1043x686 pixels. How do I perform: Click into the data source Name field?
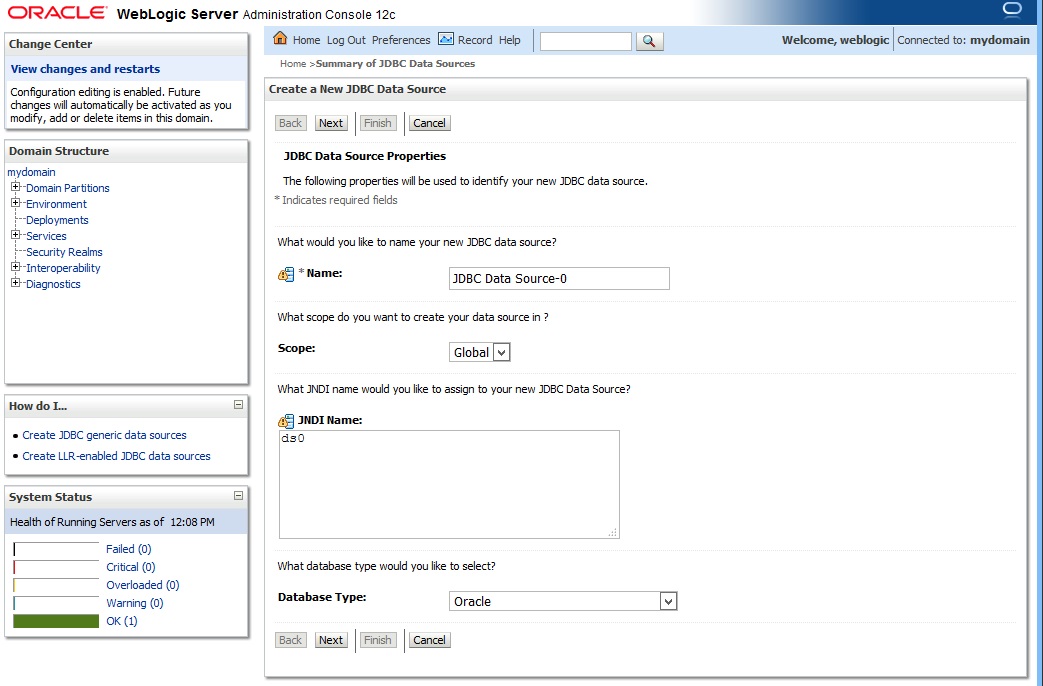[559, 278]
